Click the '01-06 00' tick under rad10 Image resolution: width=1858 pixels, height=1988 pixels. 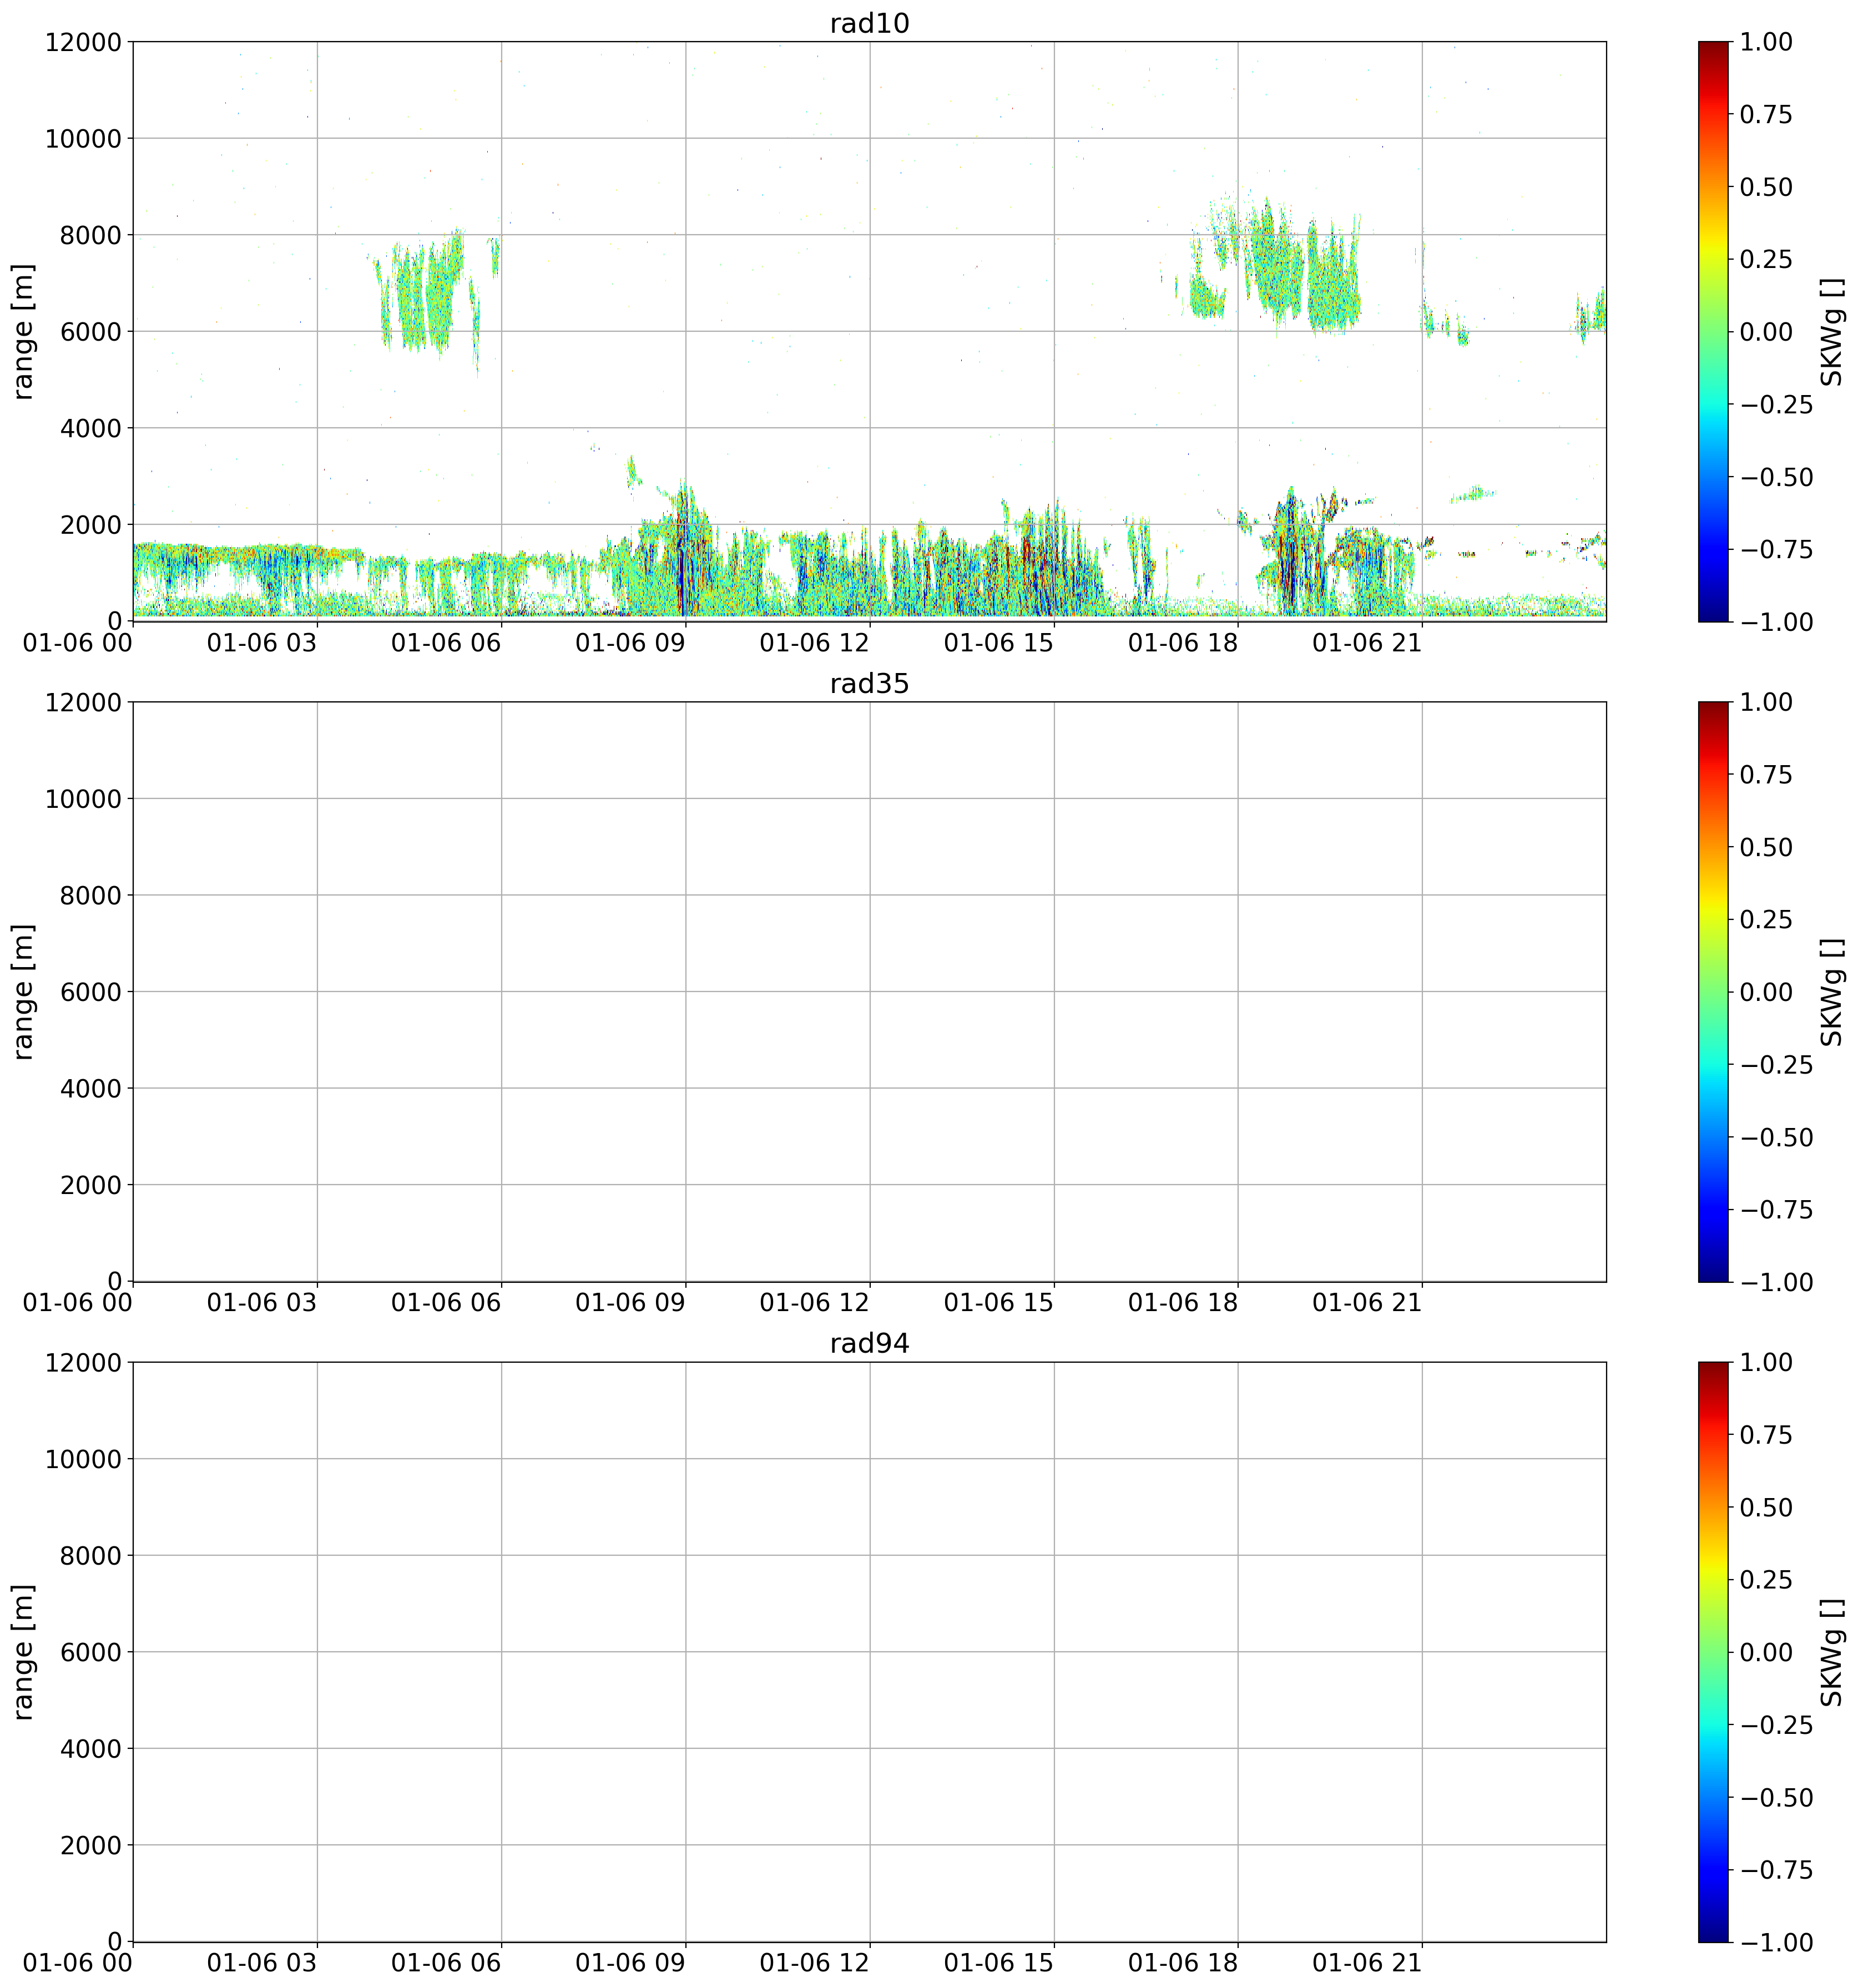point(77,643)
